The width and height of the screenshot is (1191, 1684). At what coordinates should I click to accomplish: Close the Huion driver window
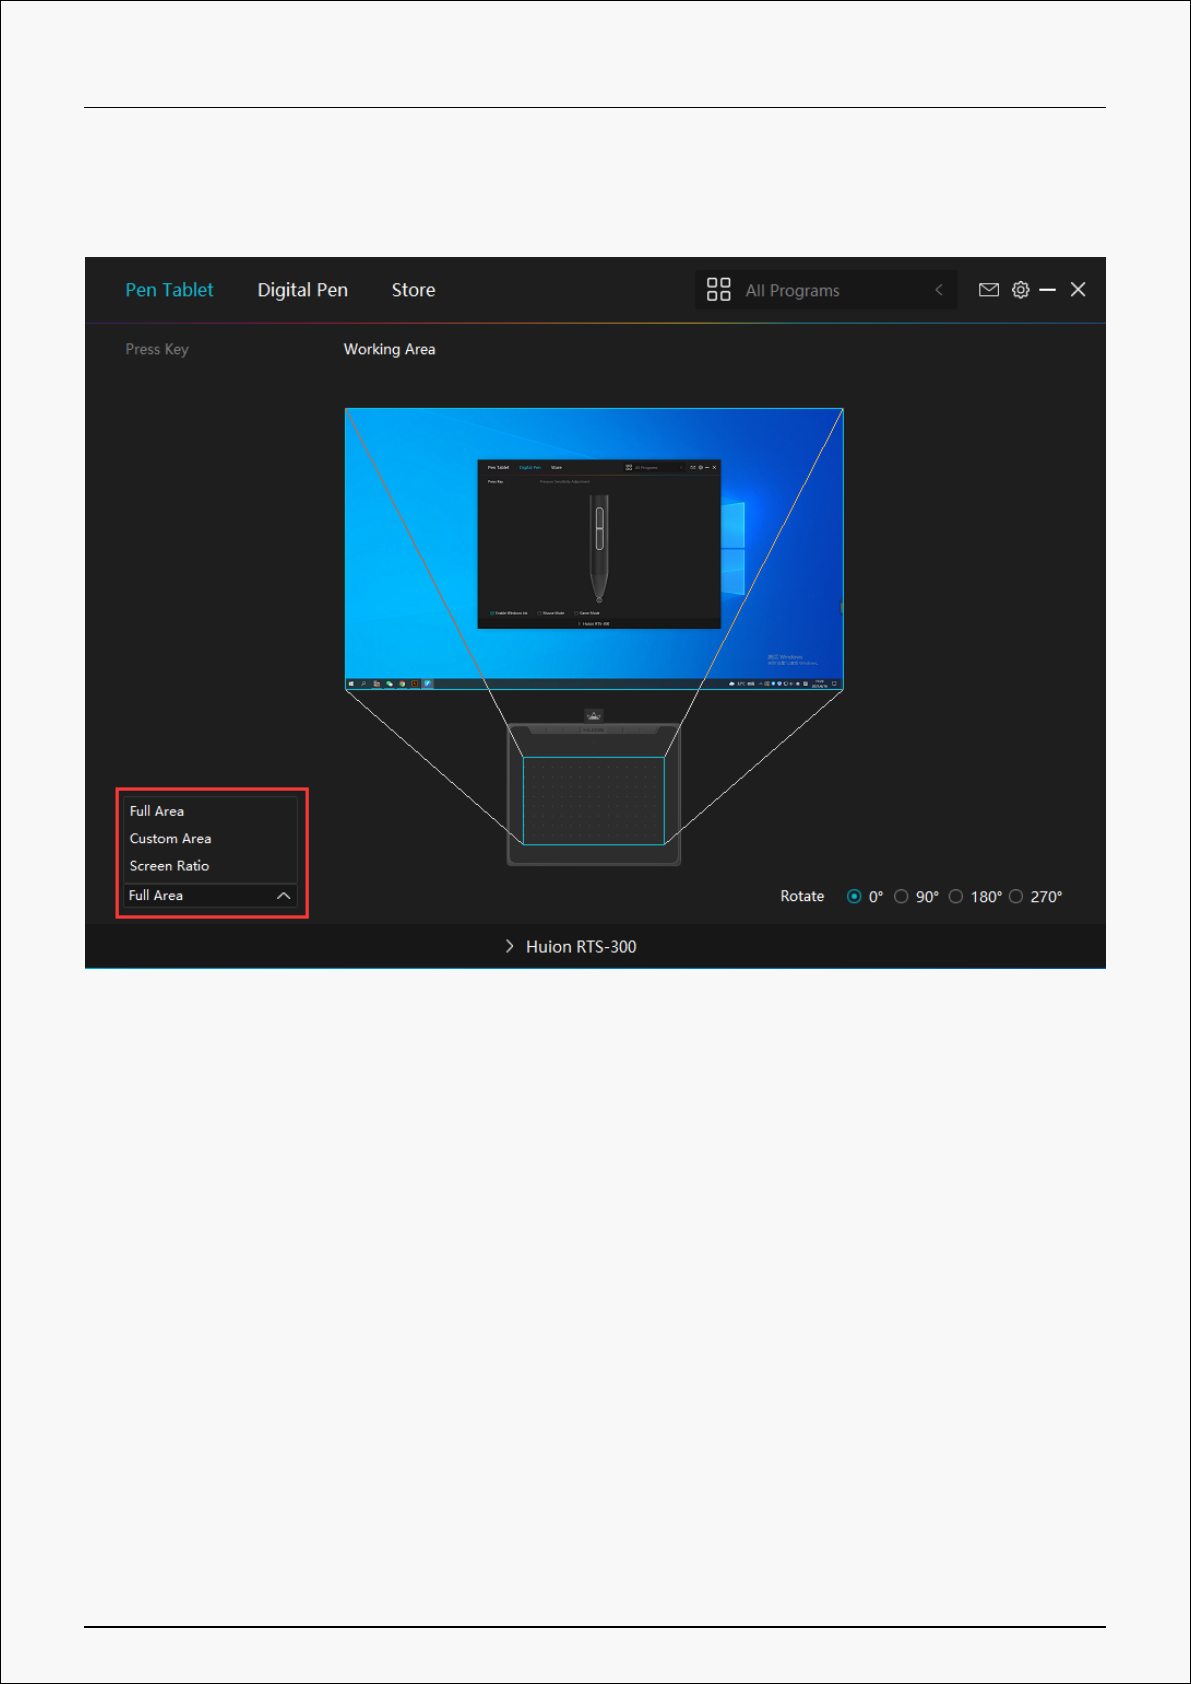pyautogui.click(x=1078, y=290)
